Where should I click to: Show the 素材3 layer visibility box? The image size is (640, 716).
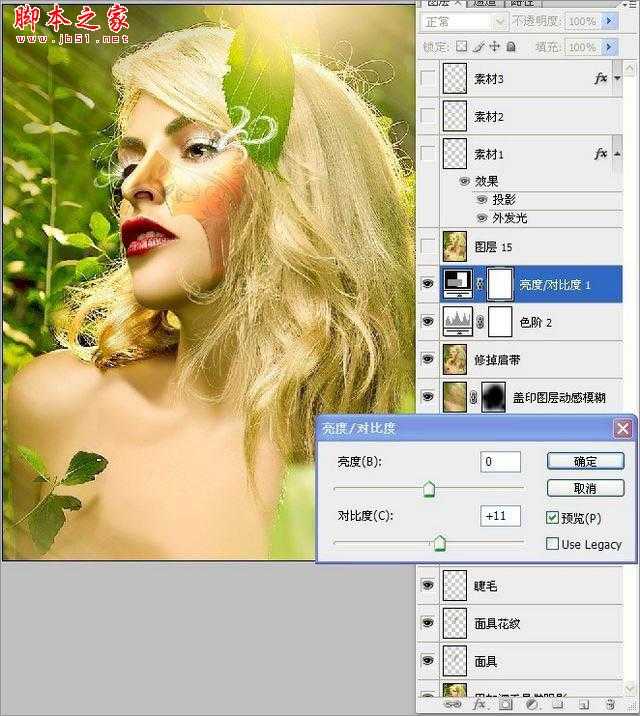(428, 79)
